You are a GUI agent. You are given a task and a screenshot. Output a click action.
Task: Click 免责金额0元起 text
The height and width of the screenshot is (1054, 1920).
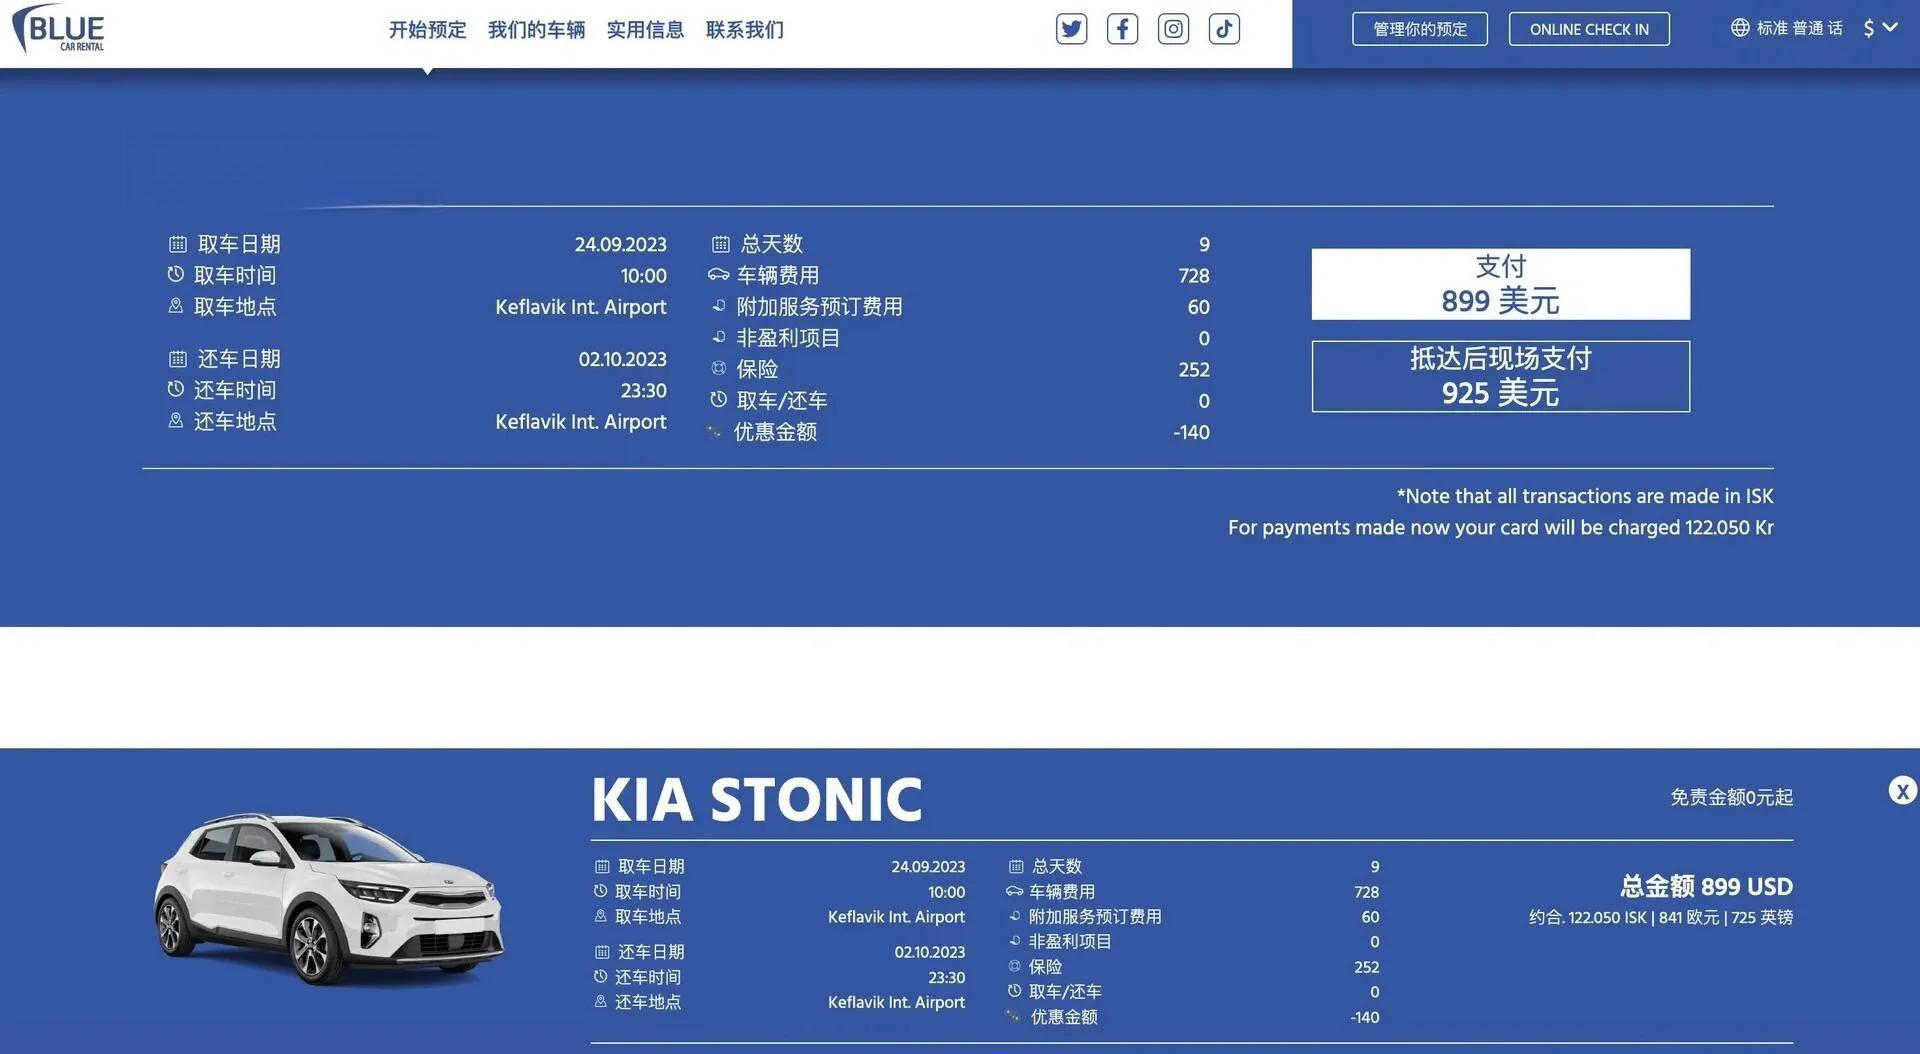(x=1731, y=797)
